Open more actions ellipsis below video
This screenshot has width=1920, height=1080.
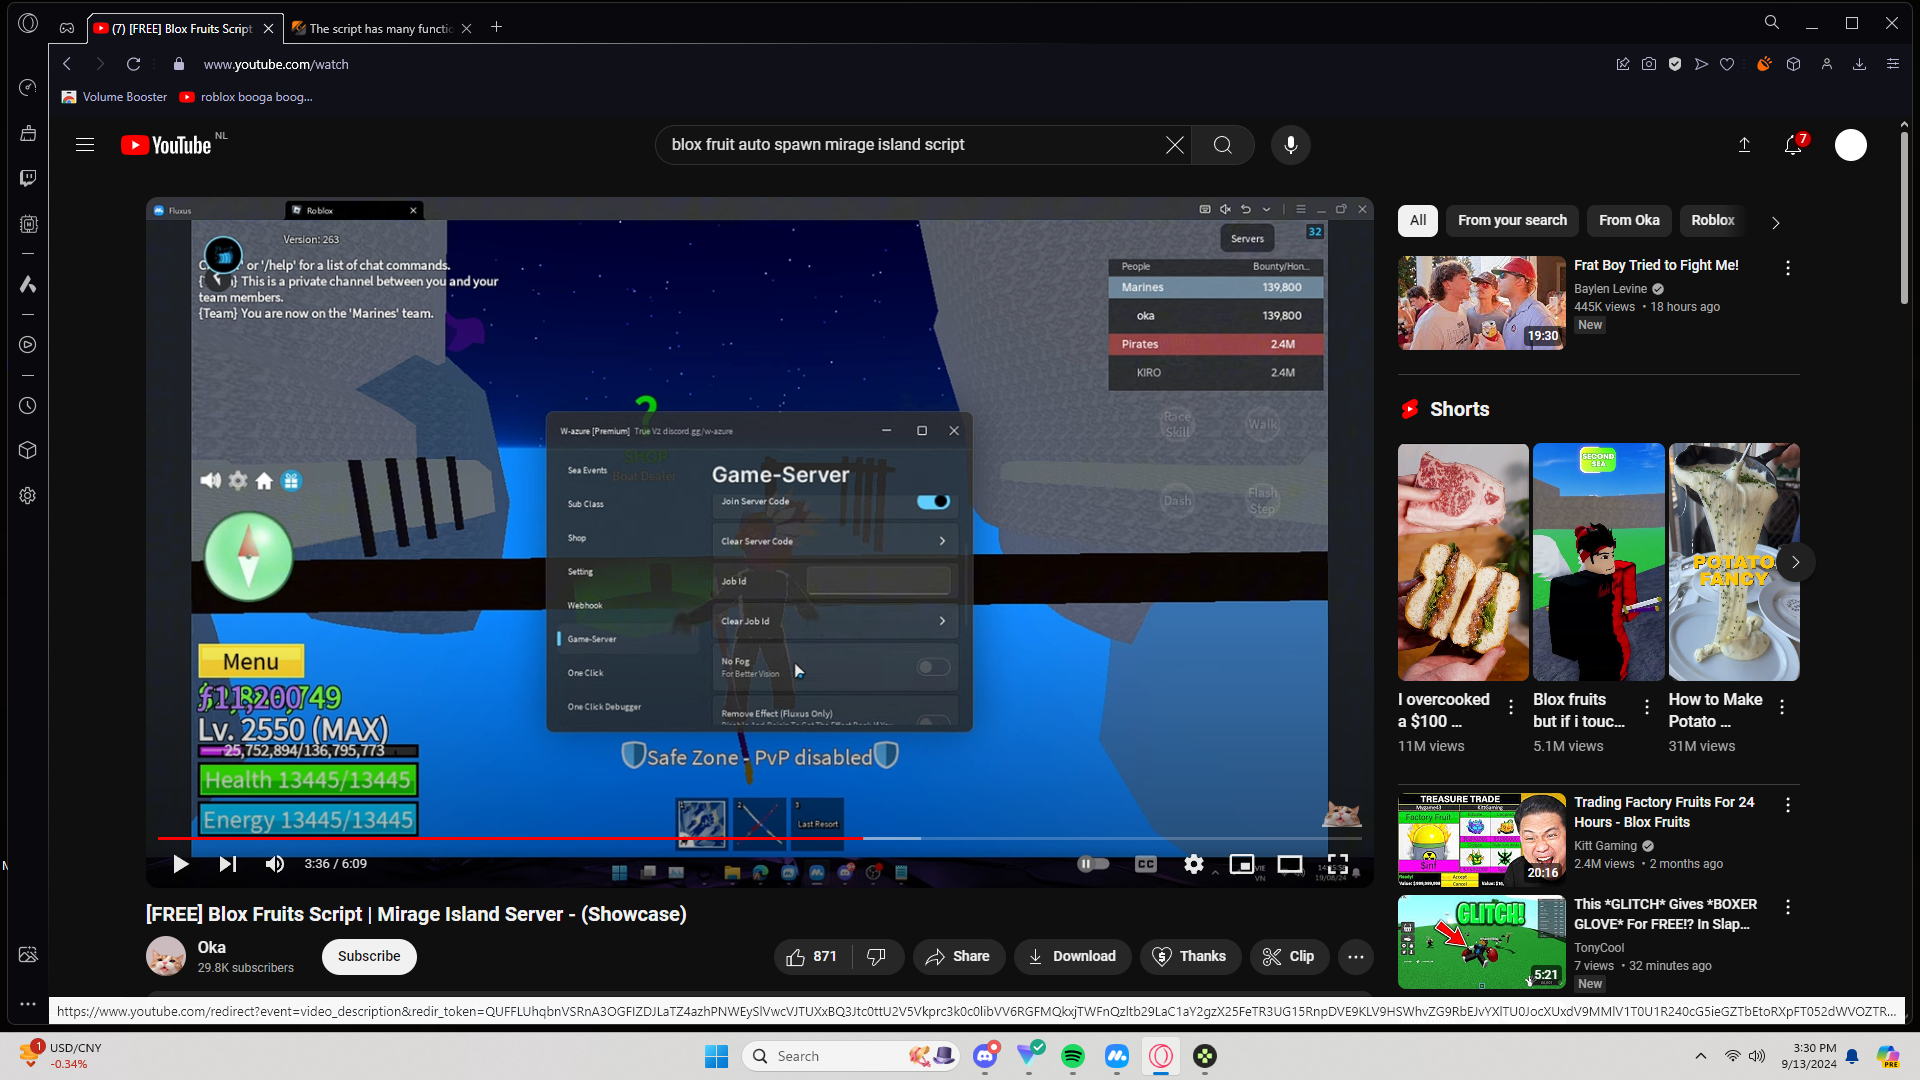coord(1356,957)
